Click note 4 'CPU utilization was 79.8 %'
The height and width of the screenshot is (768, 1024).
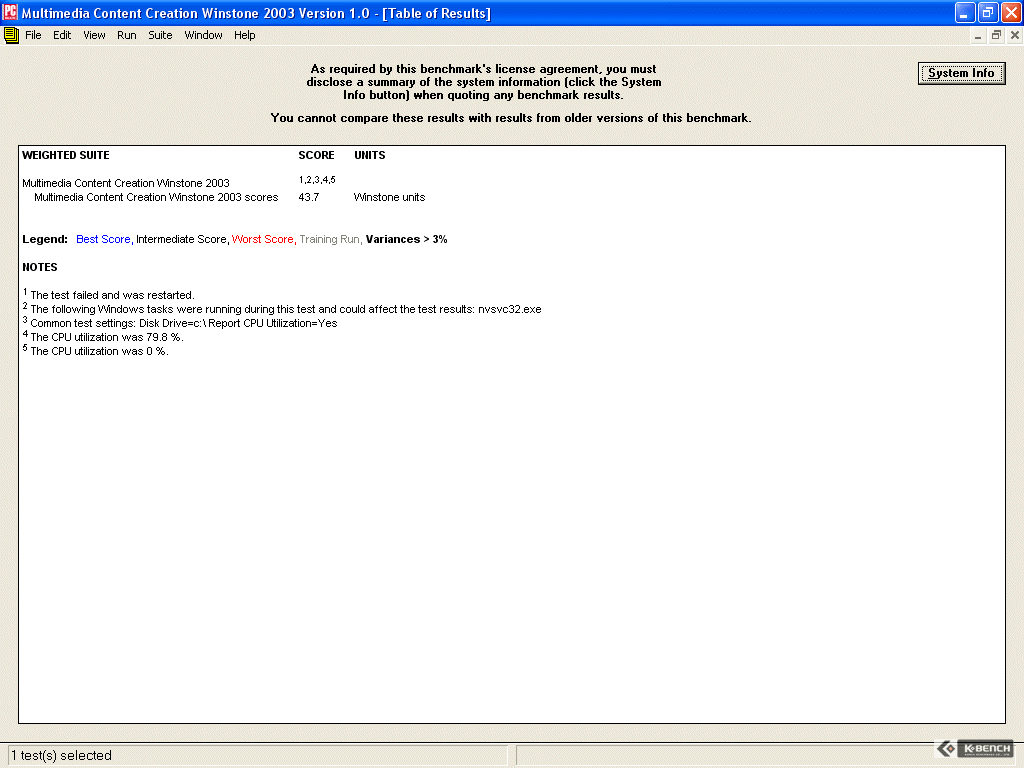click(103, 337)
